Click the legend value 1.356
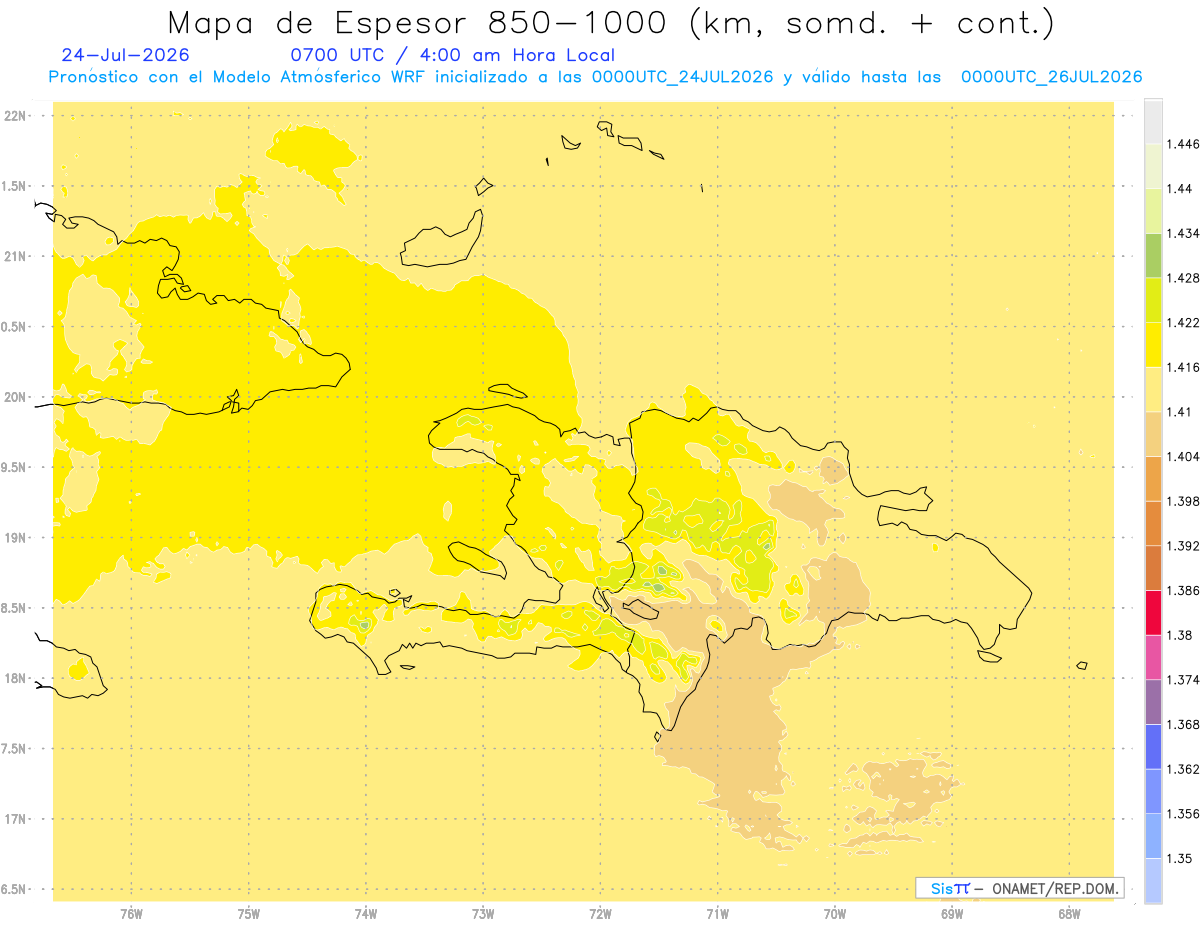 1183,814
